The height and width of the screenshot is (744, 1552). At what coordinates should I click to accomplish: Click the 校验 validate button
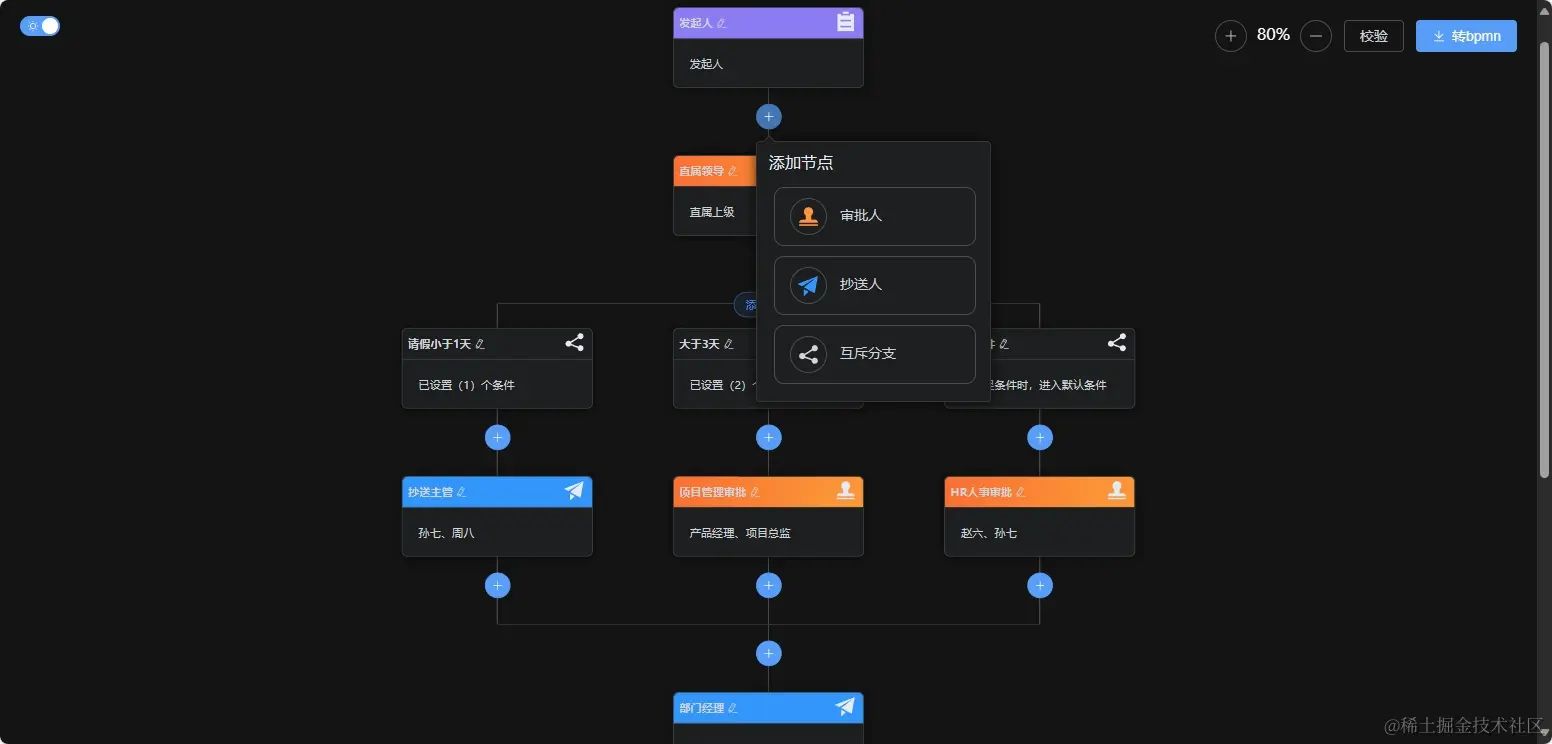[x=1373, y=36]
